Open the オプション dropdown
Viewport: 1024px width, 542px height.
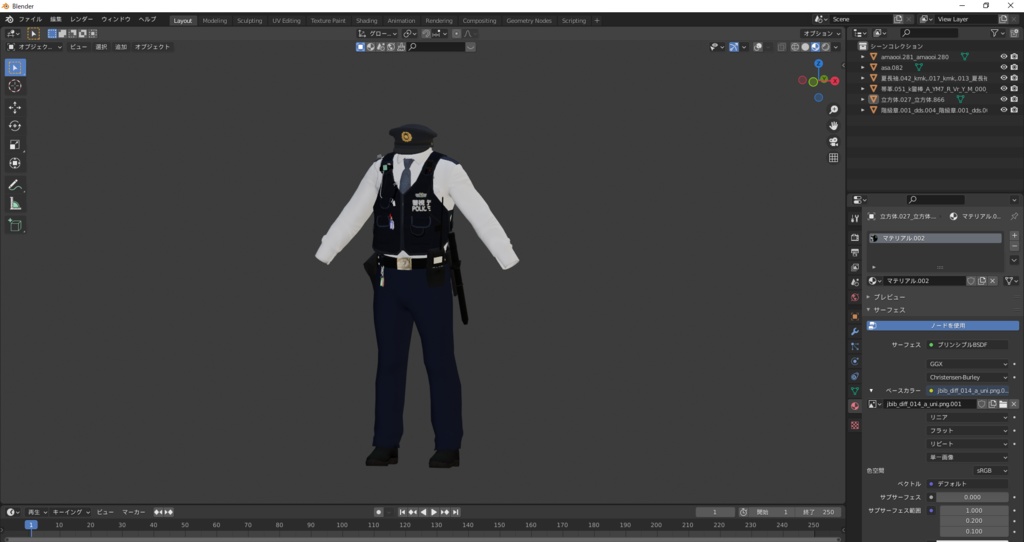[822, 33]
